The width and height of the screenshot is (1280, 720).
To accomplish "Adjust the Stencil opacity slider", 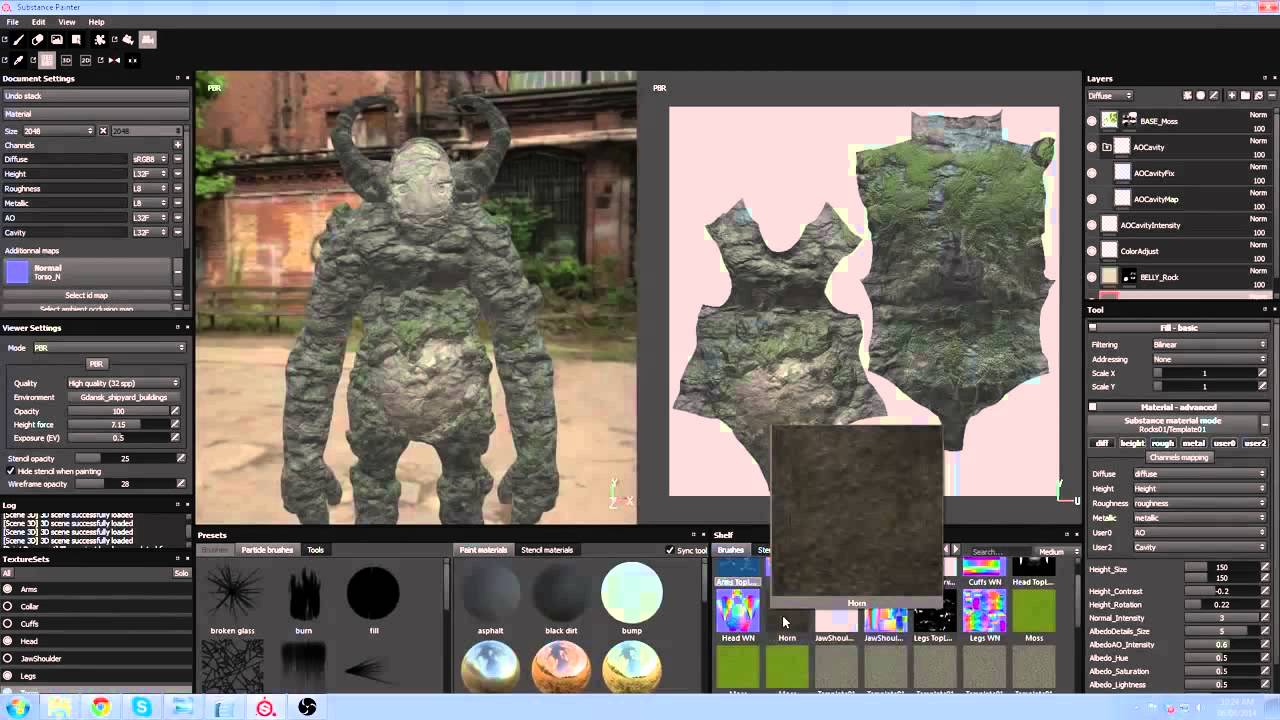I will (x=124, y=458).
